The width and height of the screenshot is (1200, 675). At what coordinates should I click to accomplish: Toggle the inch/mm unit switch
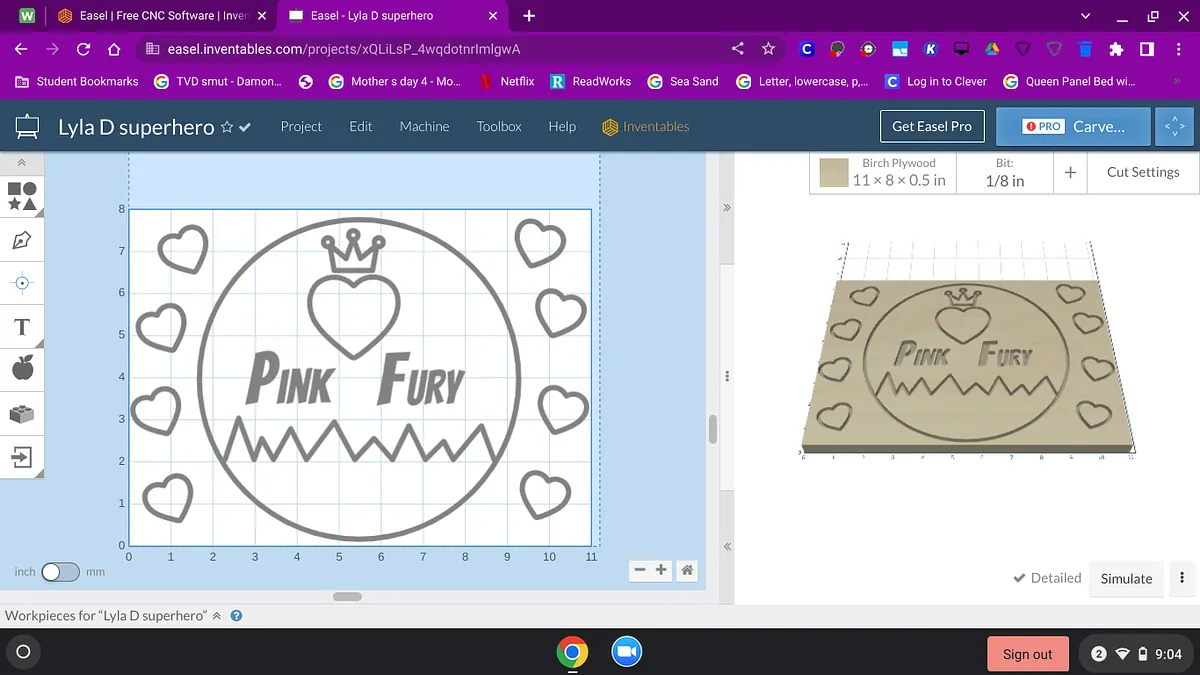click(x=60, y=572)
